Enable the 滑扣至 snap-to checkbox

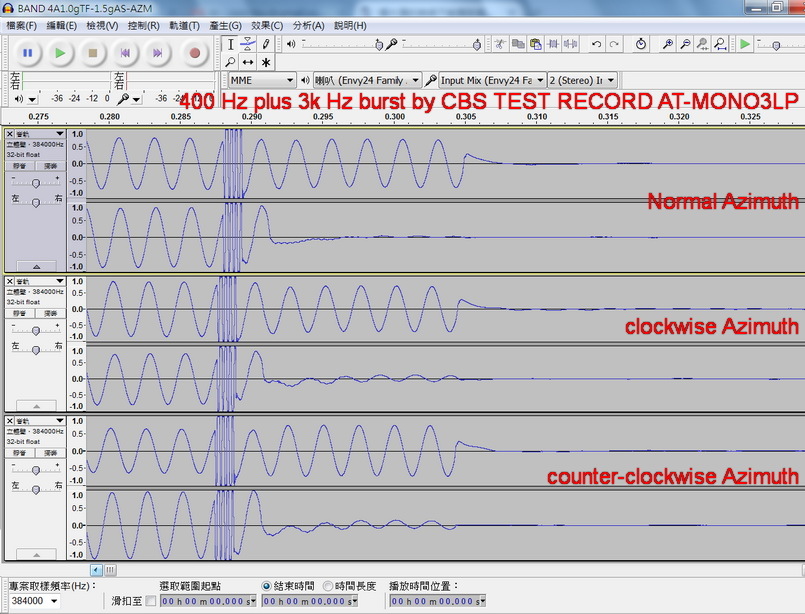click(x=150, y=601)
